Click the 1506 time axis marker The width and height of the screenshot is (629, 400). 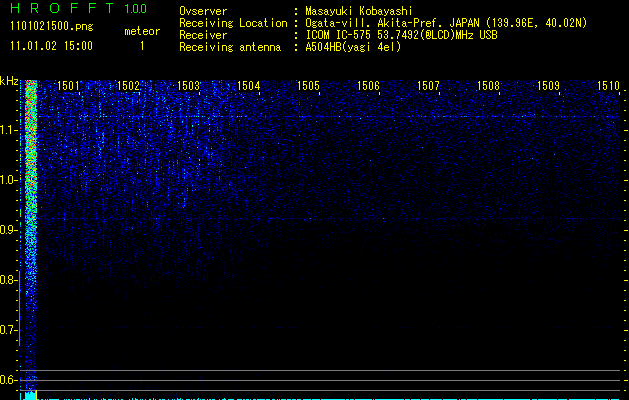pos(369,86)
